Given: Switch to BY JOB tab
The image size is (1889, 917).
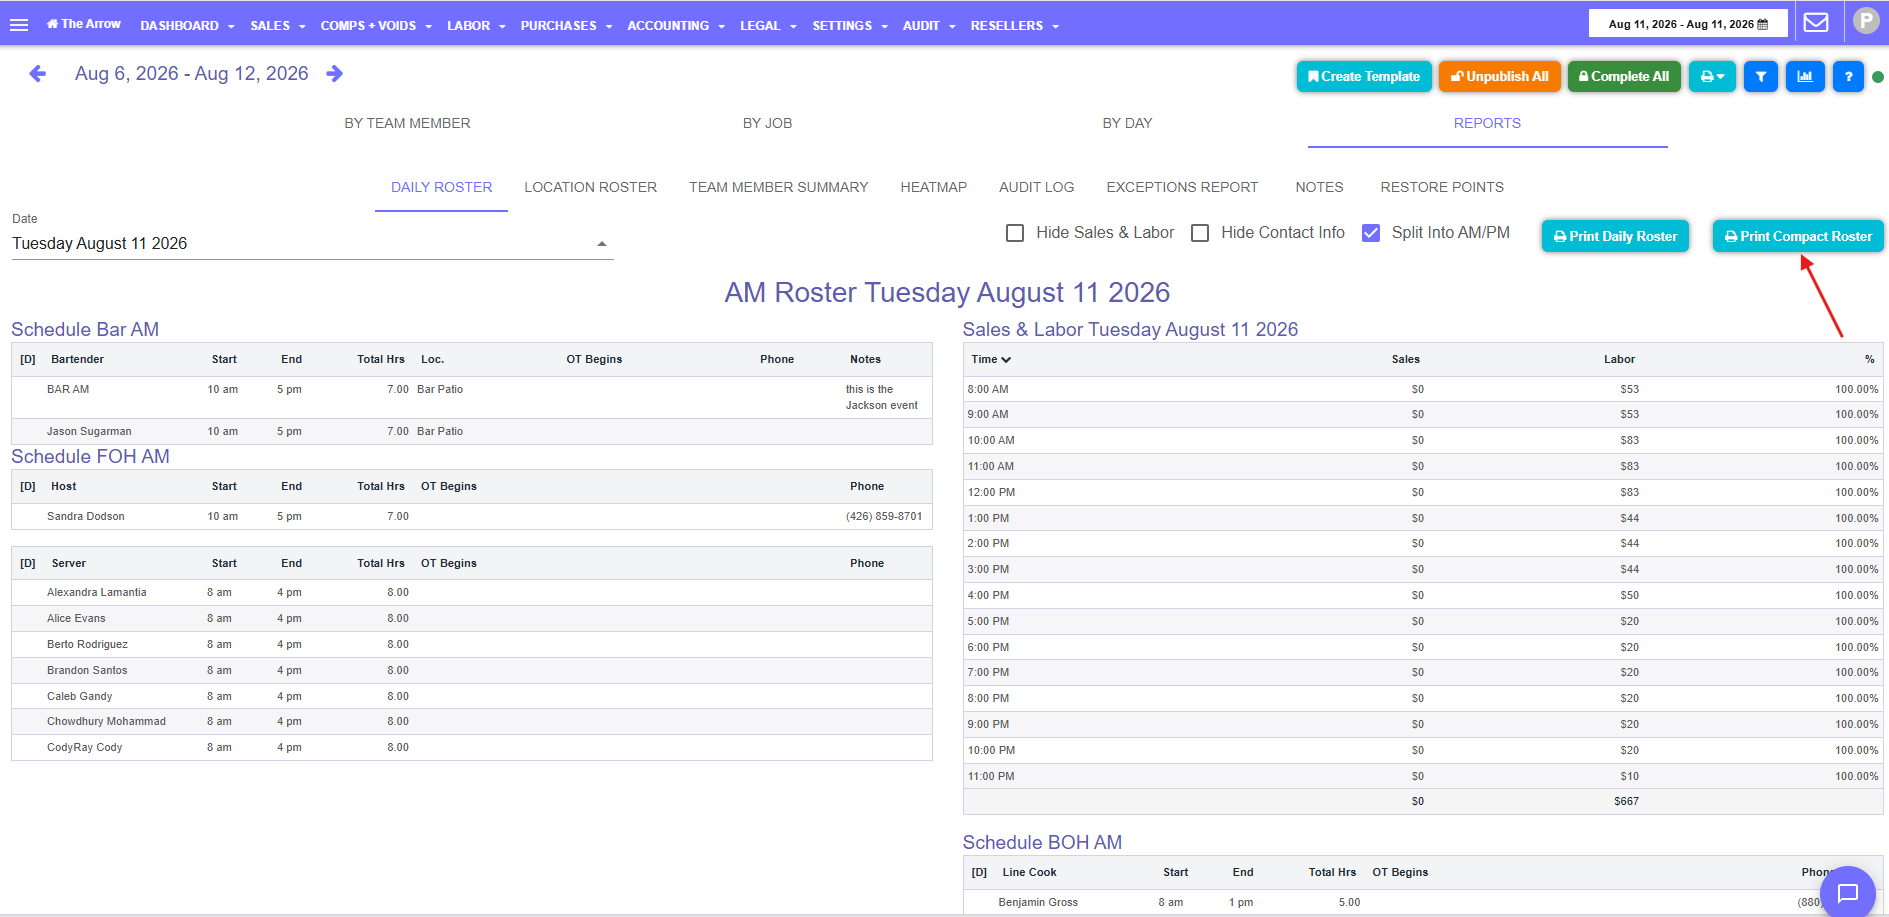Looking at the screenshot, I should (767, 123).
